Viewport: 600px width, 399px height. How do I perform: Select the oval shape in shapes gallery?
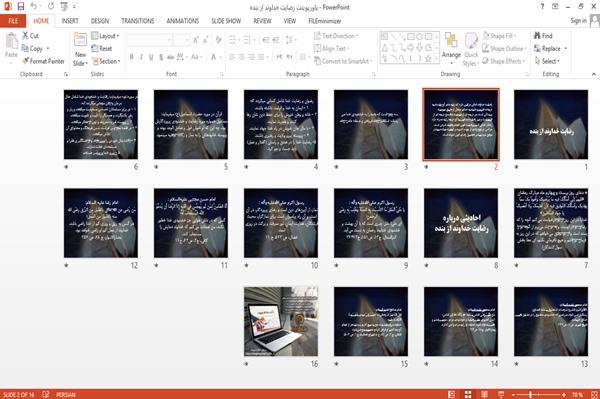click(x=420, y=37)
